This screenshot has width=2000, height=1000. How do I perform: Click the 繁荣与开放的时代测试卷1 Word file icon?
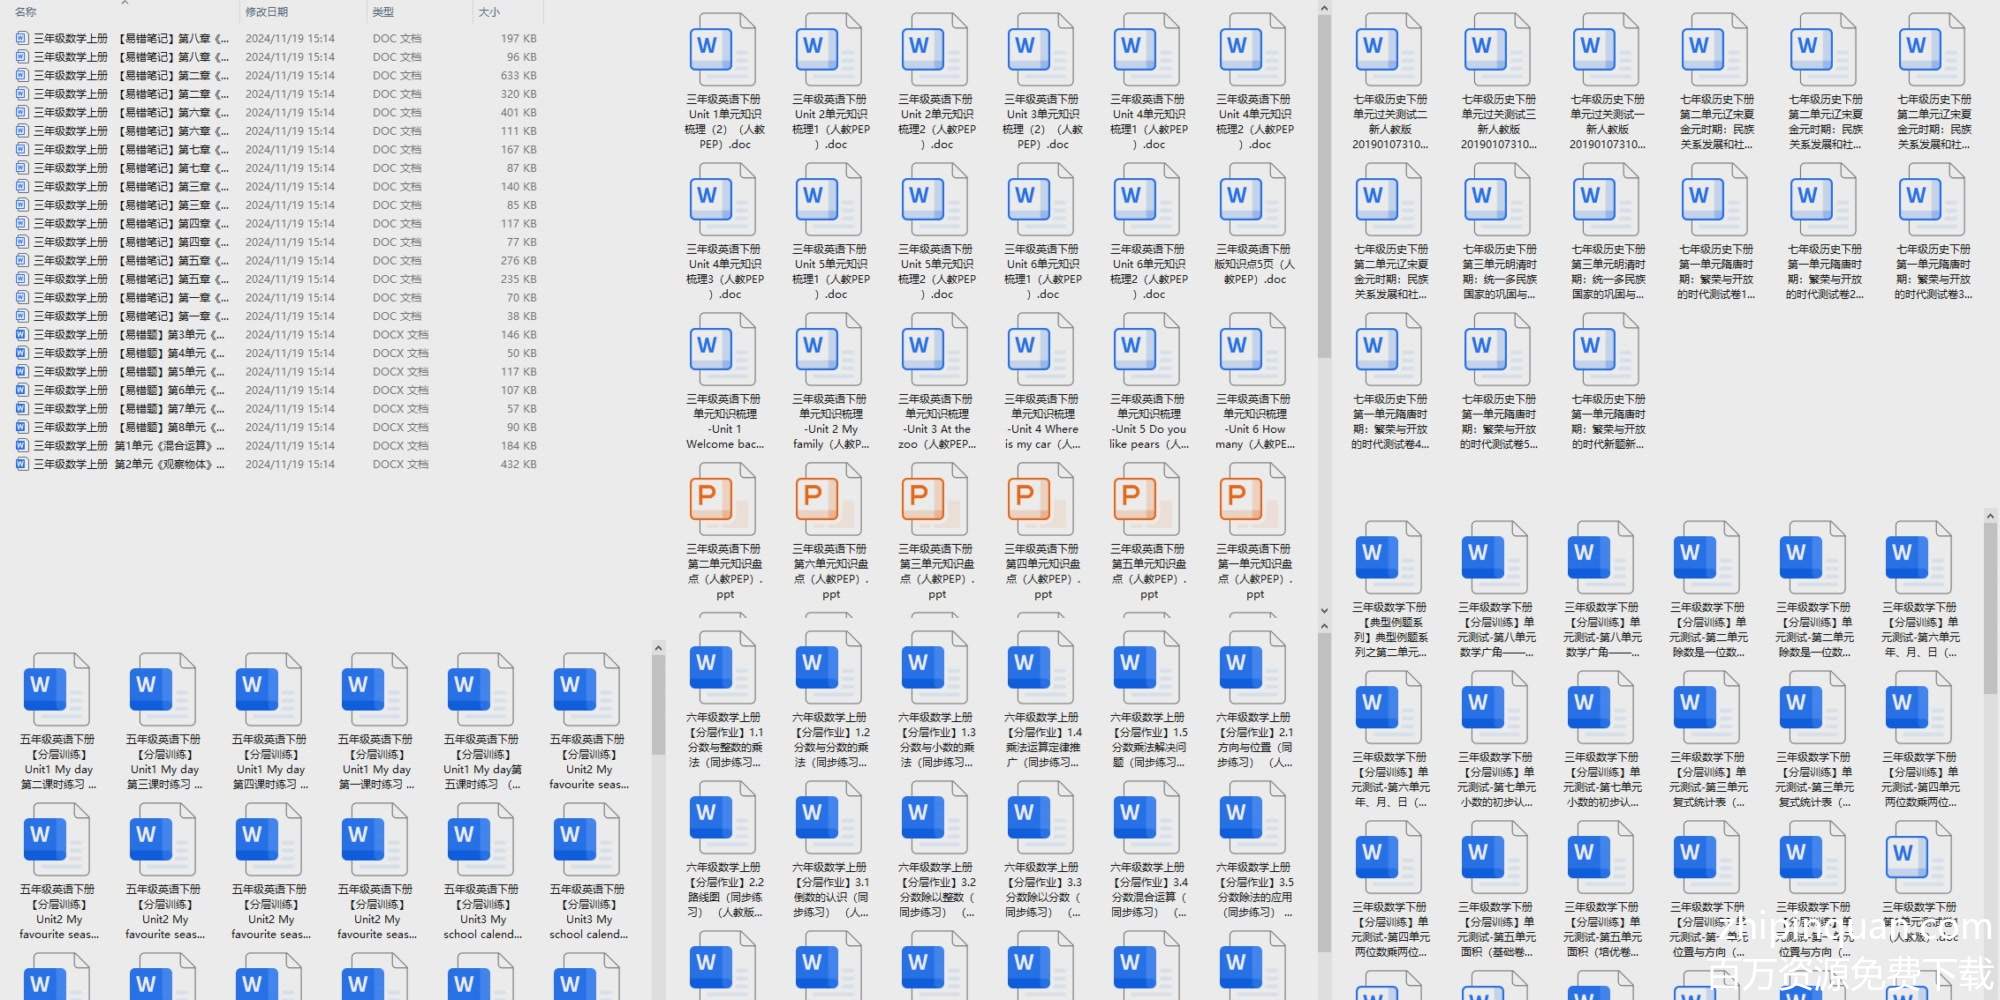1715,200
